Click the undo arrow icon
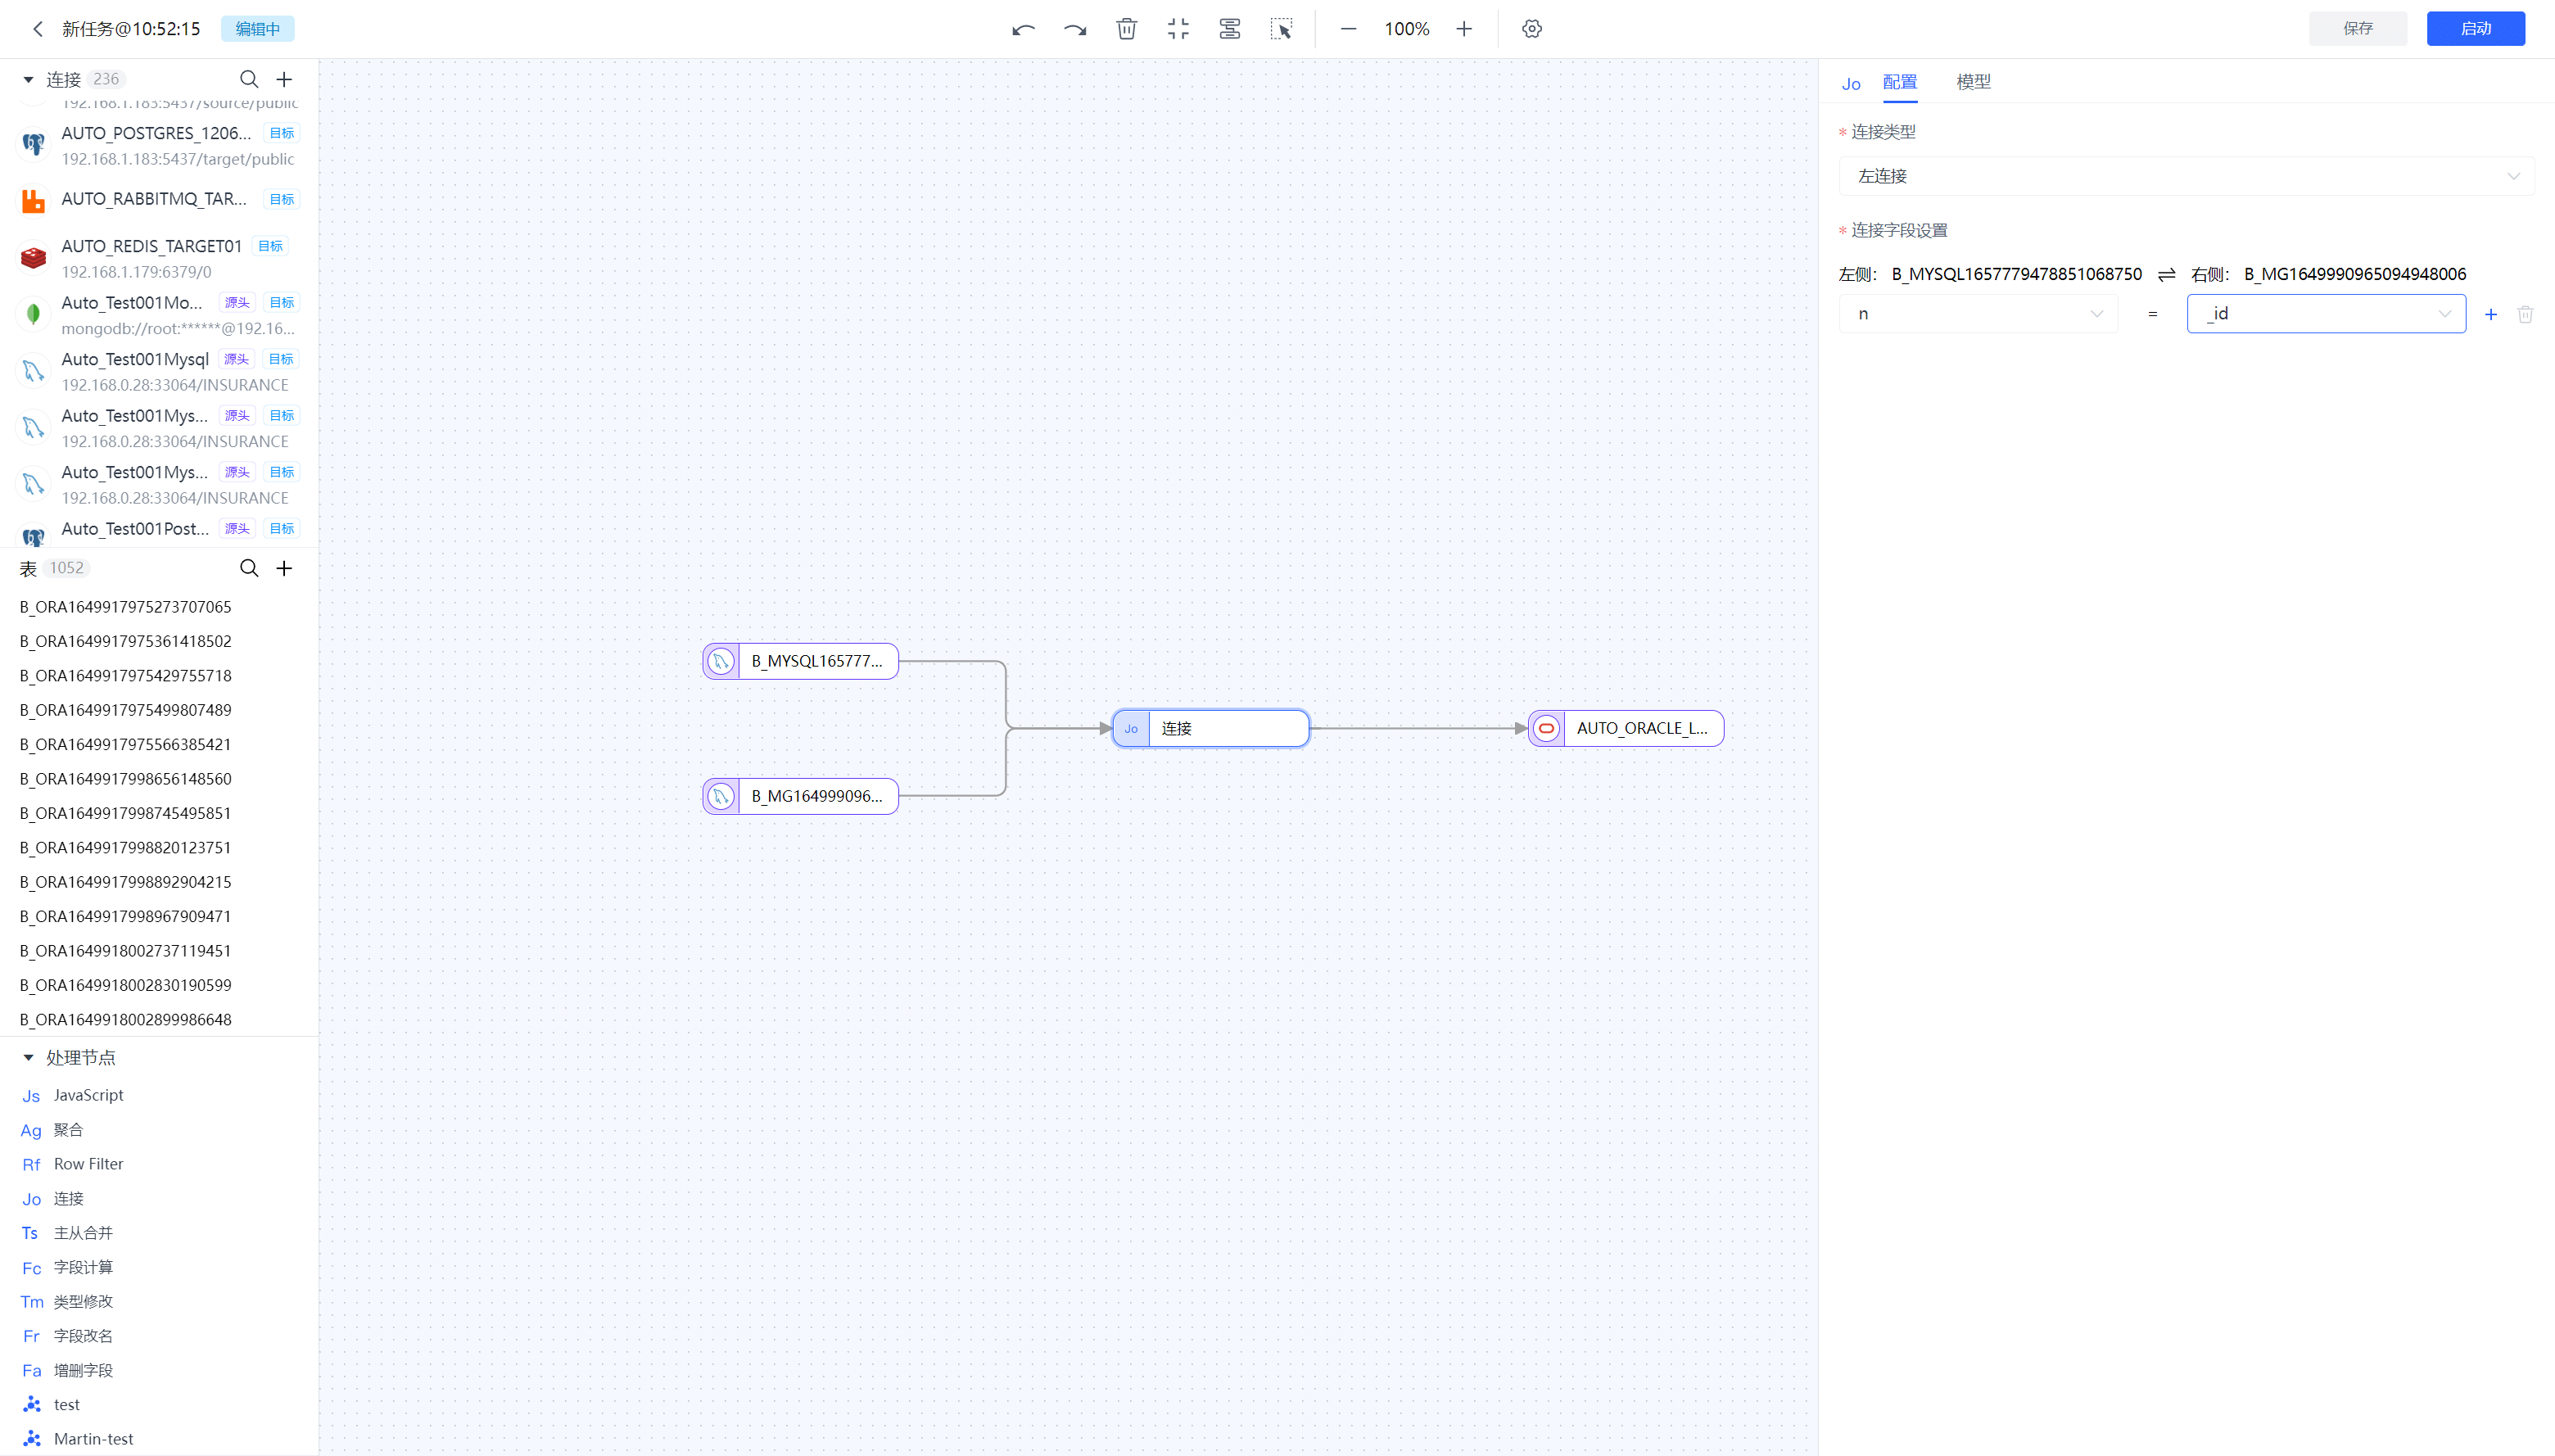Image resolution: width=2555 pixels, height=1456 pixels. tap(1022, 29)
